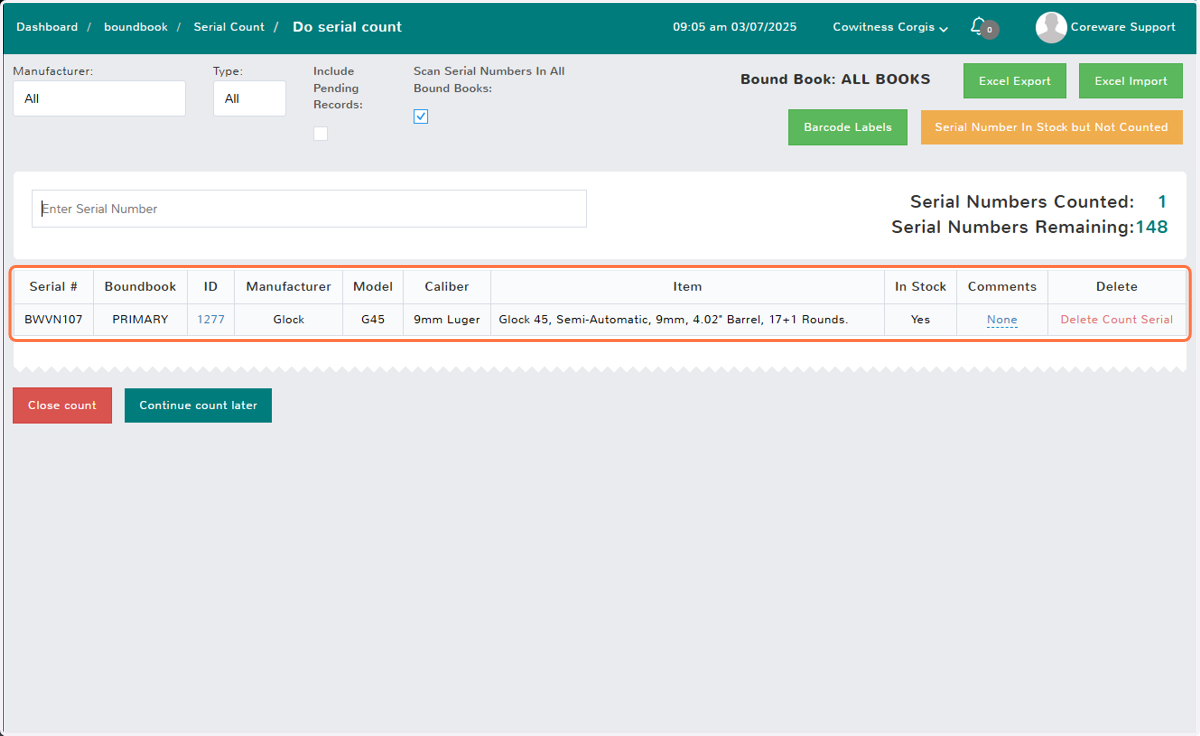Choose Continue count later
This screenshot has width=1200, height=736.
click(x=198, y=405)
